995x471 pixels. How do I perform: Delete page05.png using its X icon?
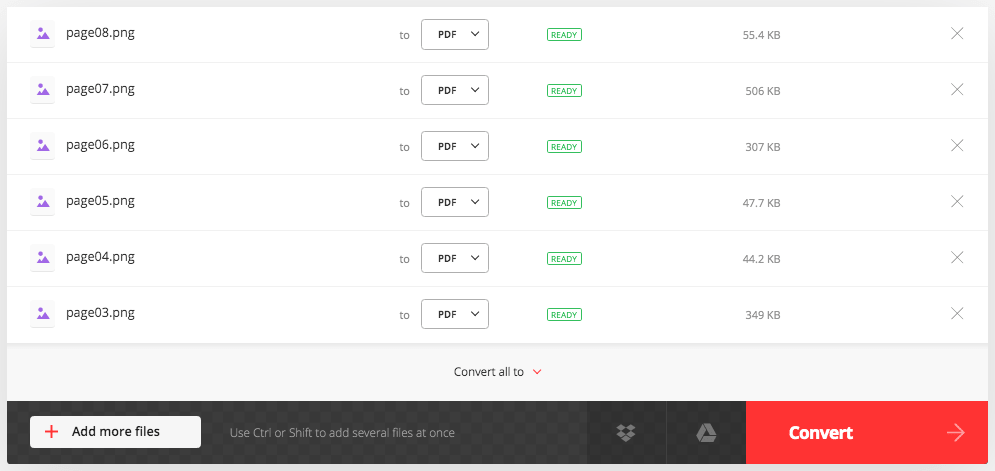click(957, 201)
